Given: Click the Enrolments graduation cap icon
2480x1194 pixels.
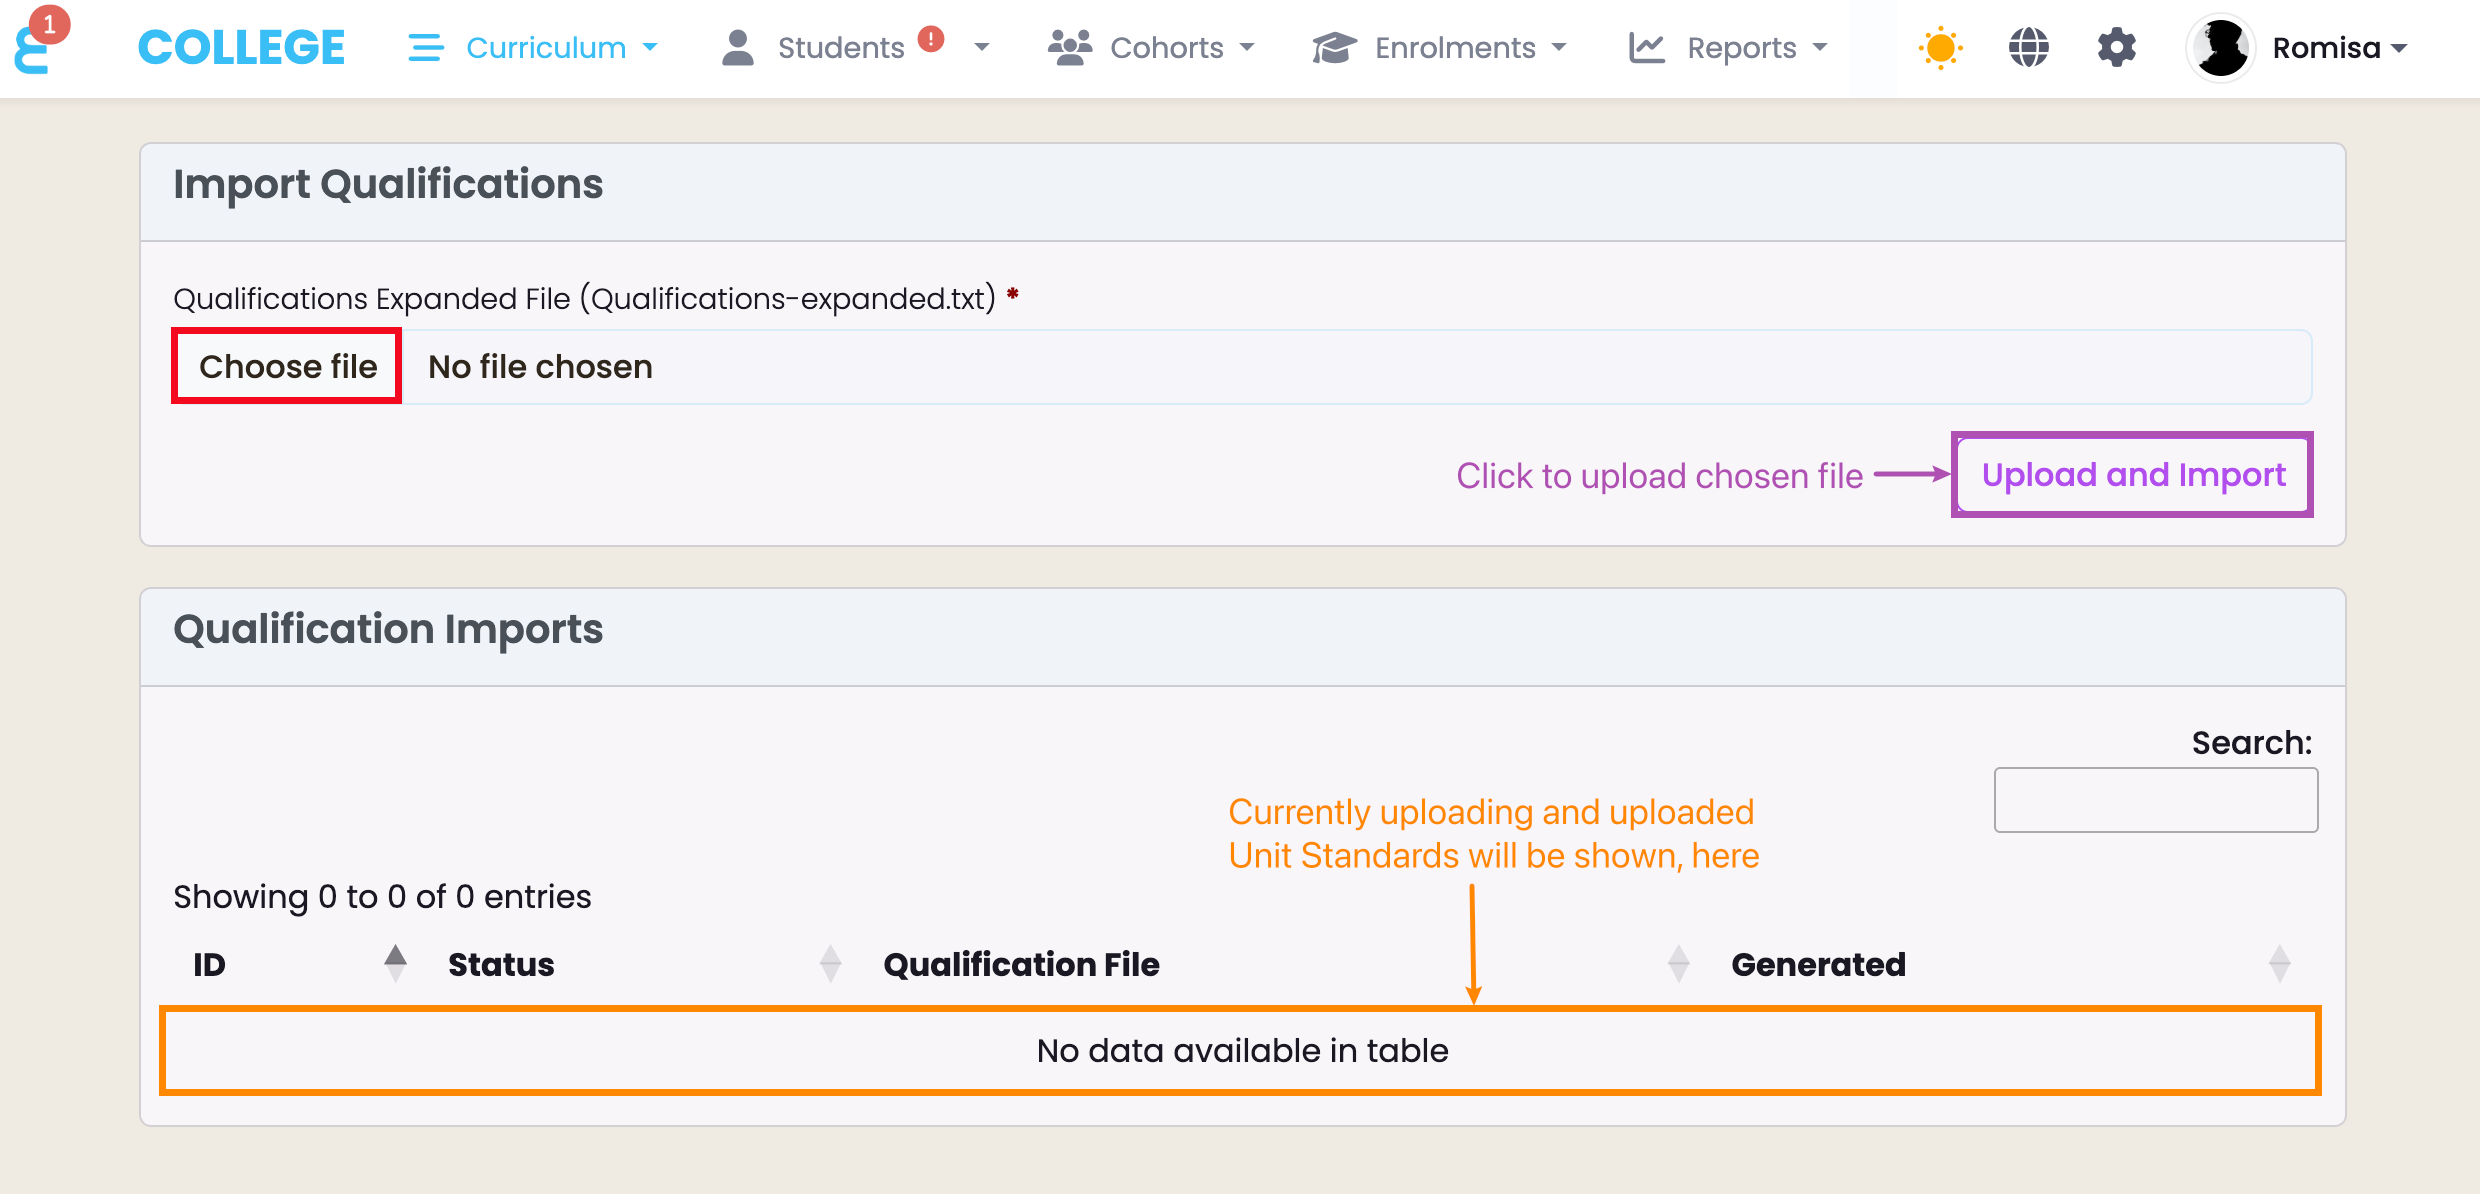Looking at the screenshot, I should pyautogui.click(x=1333, y=48).
